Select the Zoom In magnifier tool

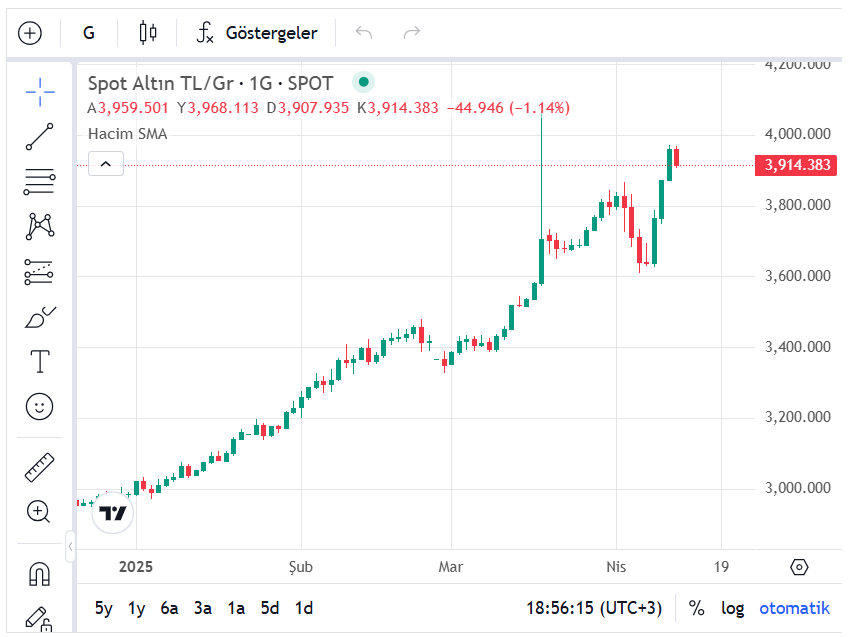(39, 512)
